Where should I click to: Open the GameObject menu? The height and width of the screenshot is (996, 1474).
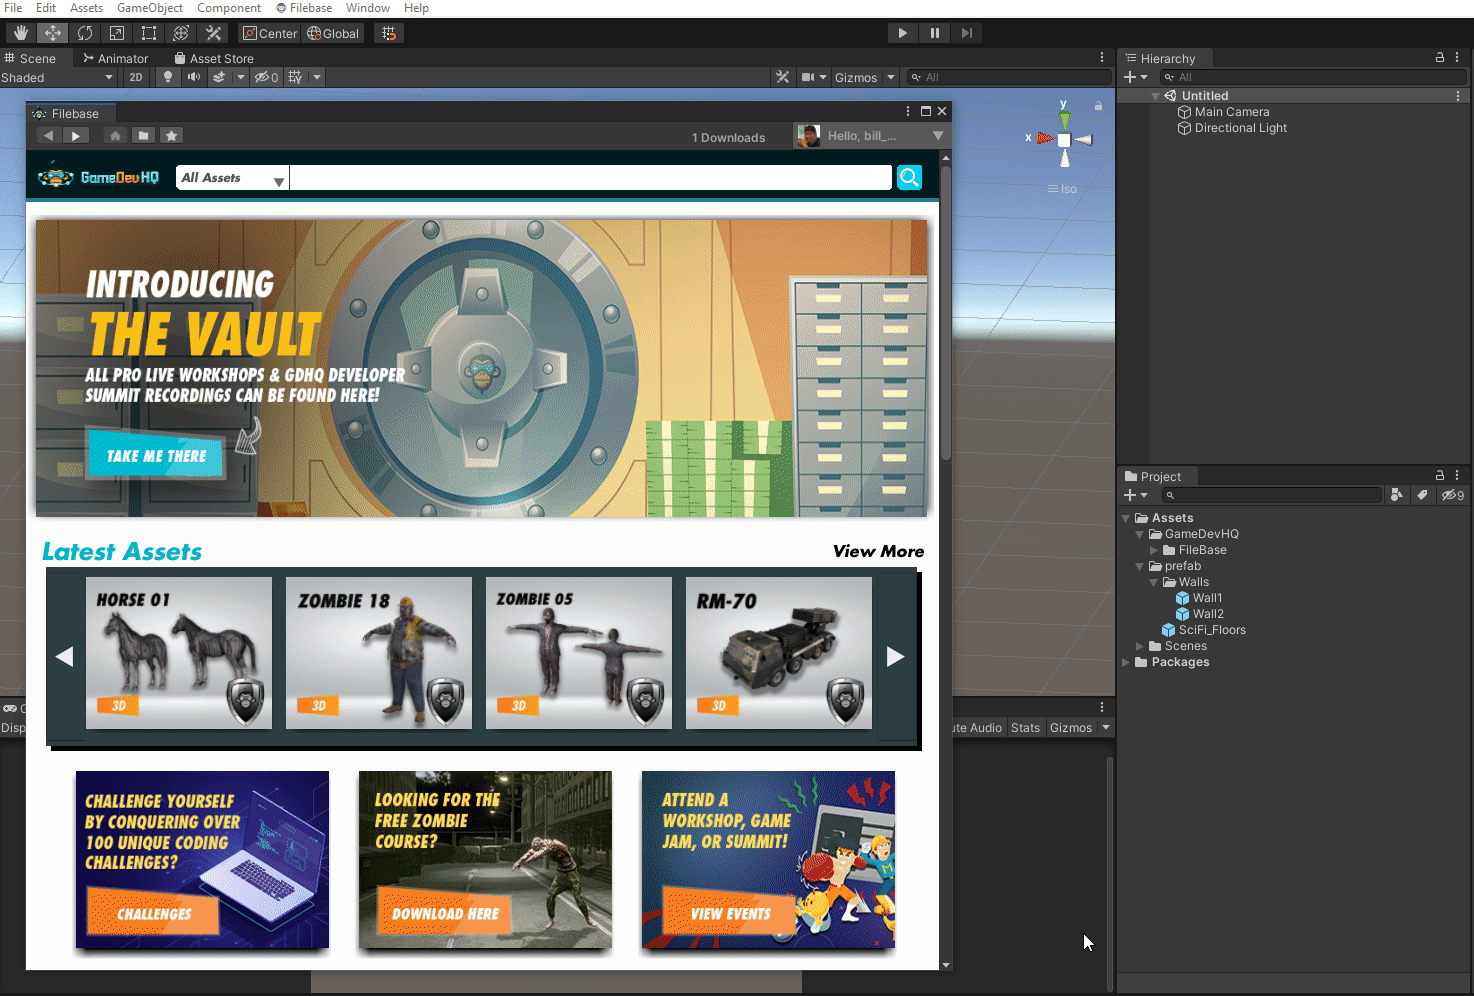coord(150,8)
